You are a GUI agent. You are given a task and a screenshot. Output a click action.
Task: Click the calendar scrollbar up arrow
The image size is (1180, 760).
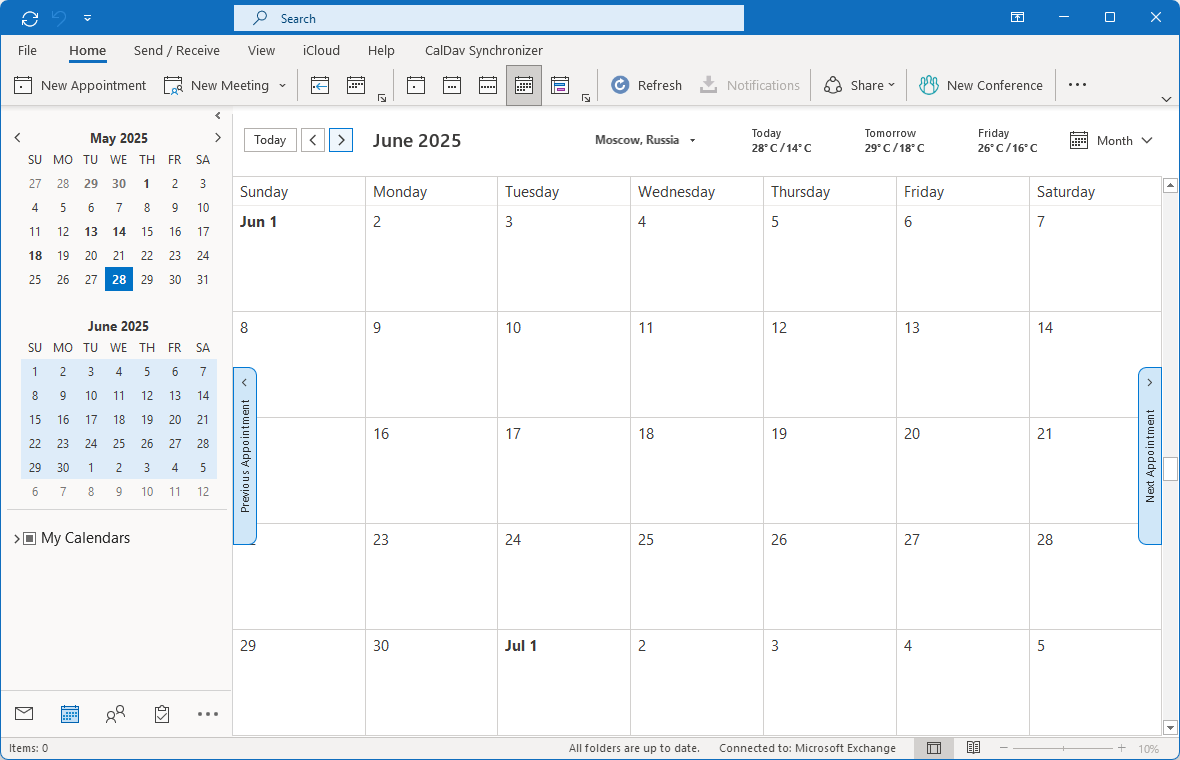point(1169,184)
